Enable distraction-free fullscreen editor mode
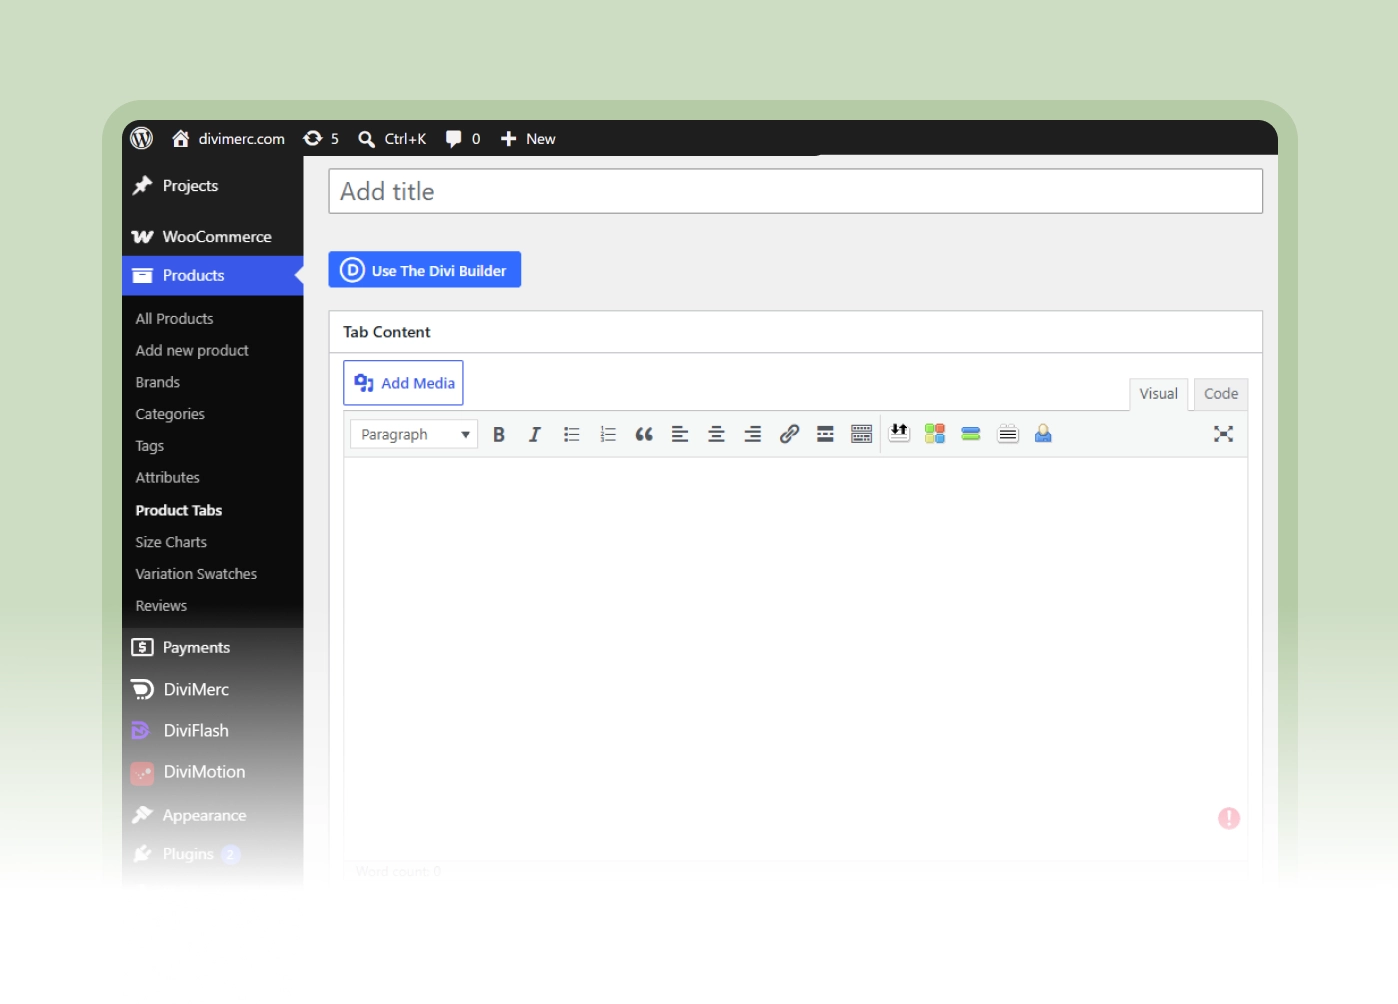1398x1004 pixels. click(x=1223, y=434)
